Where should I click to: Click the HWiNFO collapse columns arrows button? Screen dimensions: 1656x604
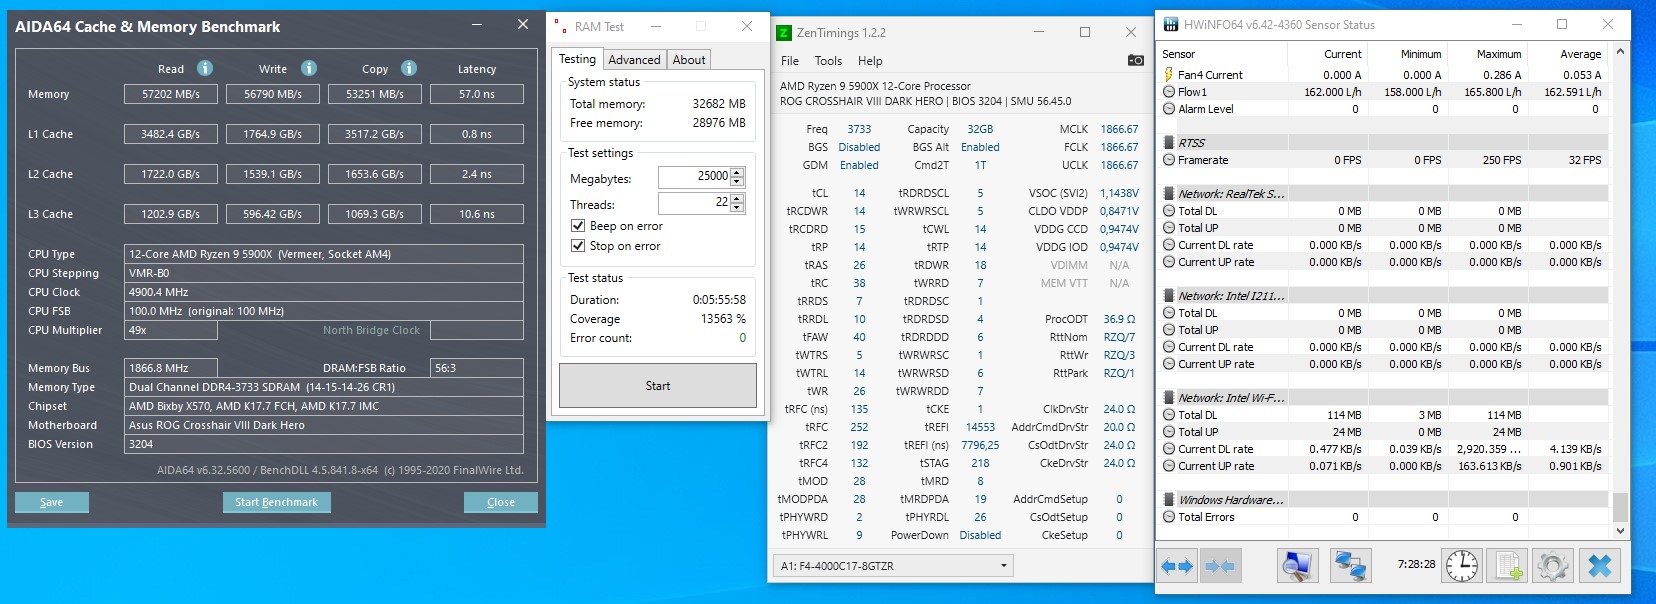pos(1220,566)
